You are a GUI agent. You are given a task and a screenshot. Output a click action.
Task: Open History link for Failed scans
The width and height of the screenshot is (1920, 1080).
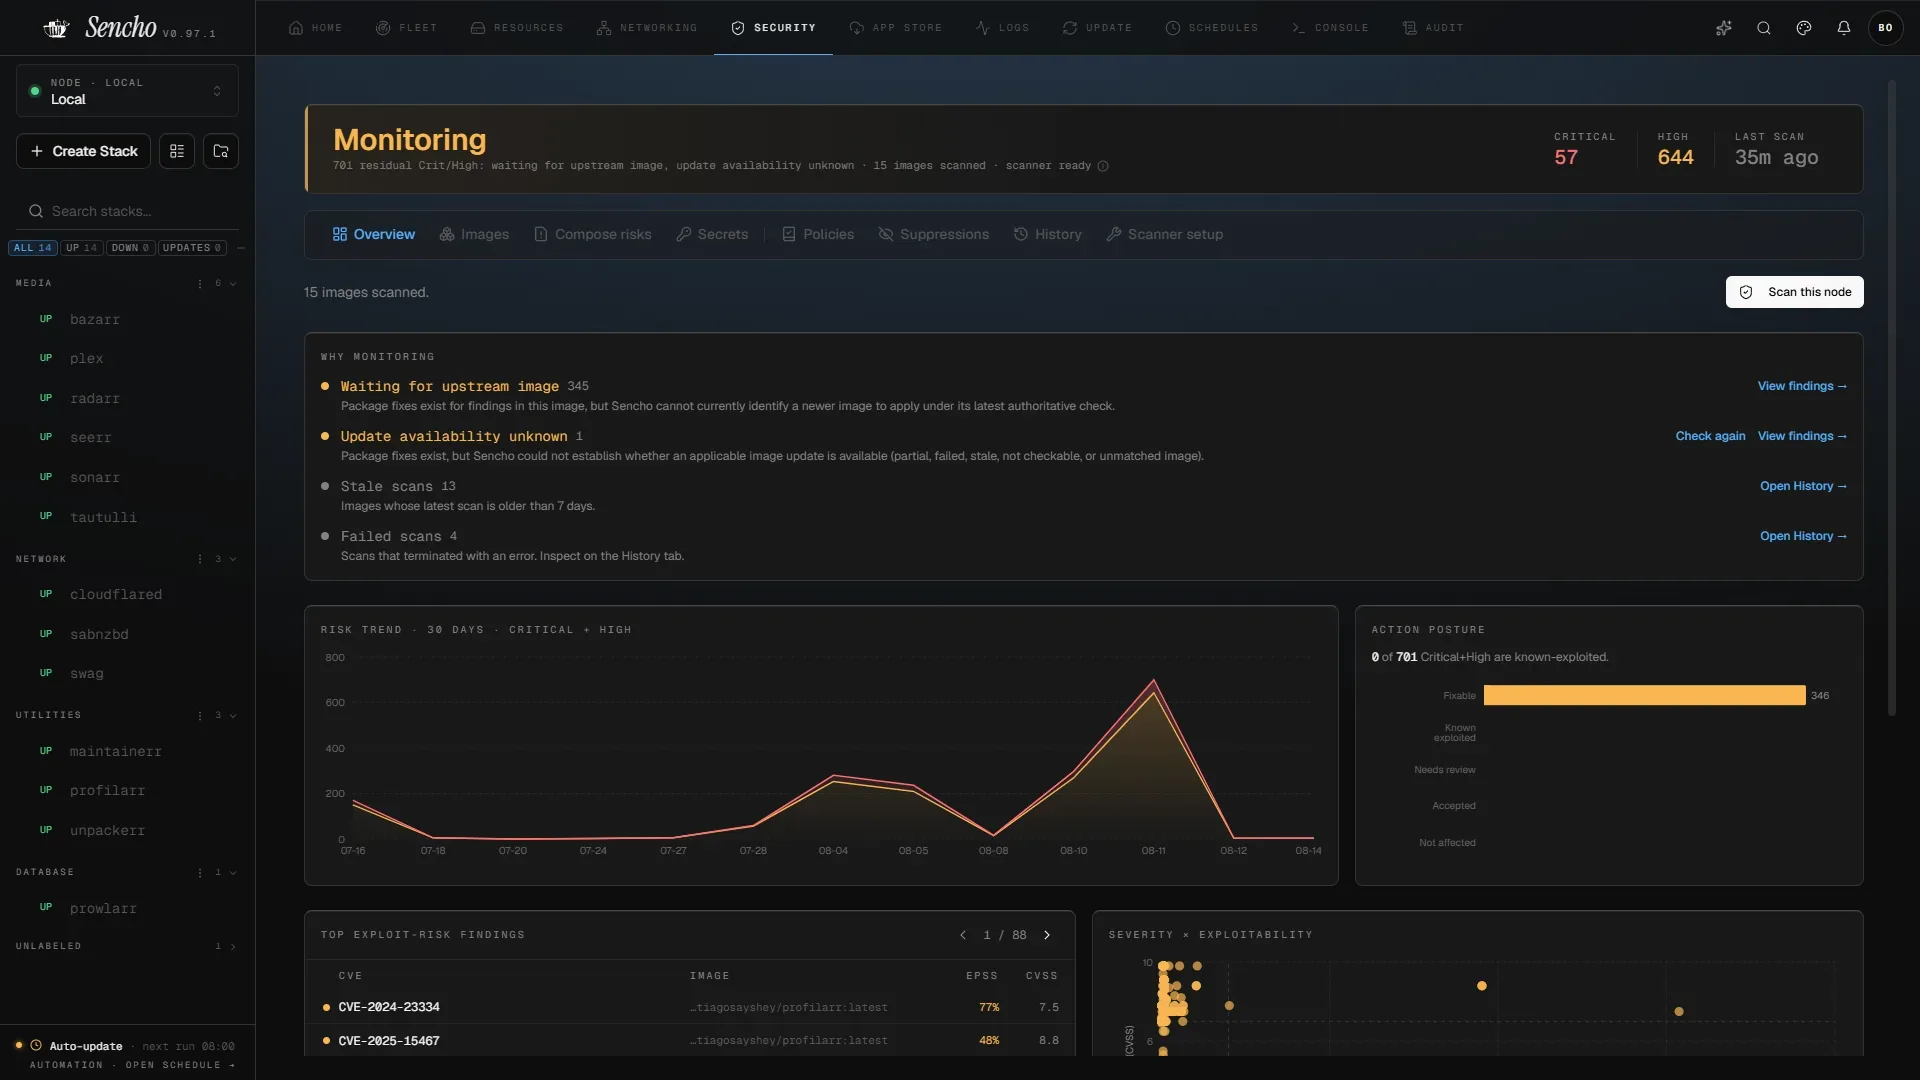click(1803, 537)
